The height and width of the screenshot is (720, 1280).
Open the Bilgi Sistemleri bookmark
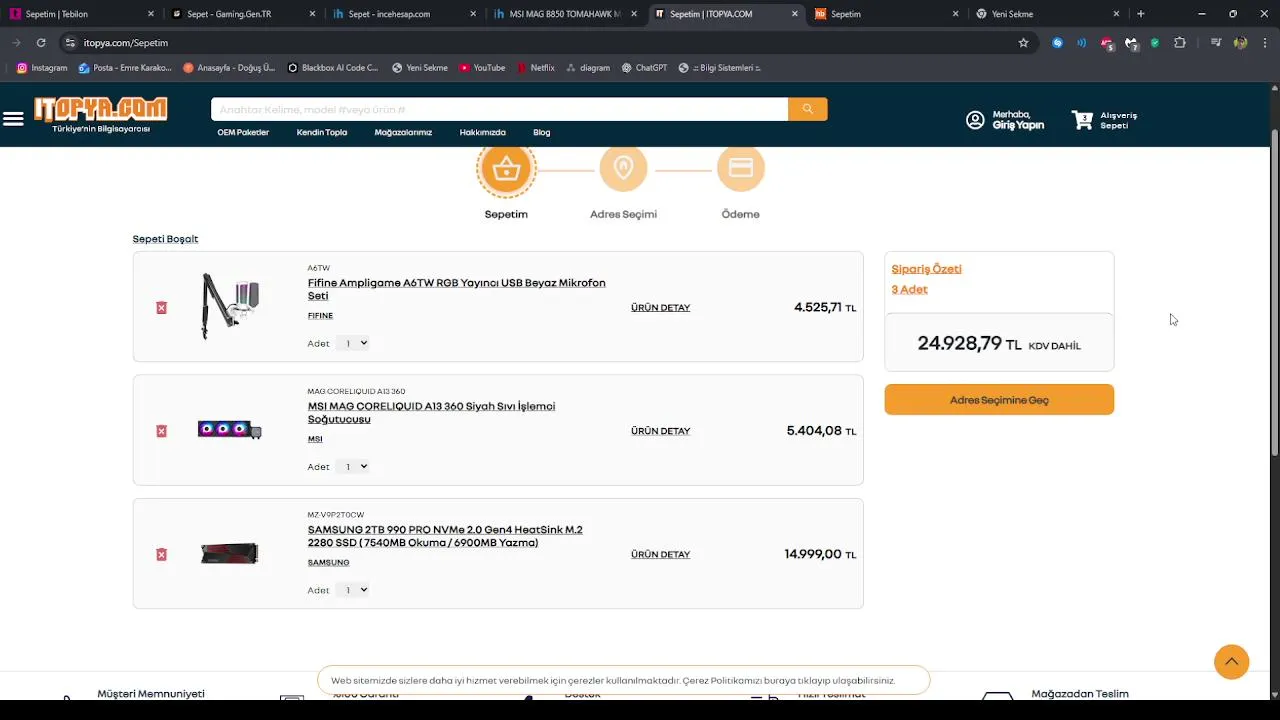tap(720, 68)
